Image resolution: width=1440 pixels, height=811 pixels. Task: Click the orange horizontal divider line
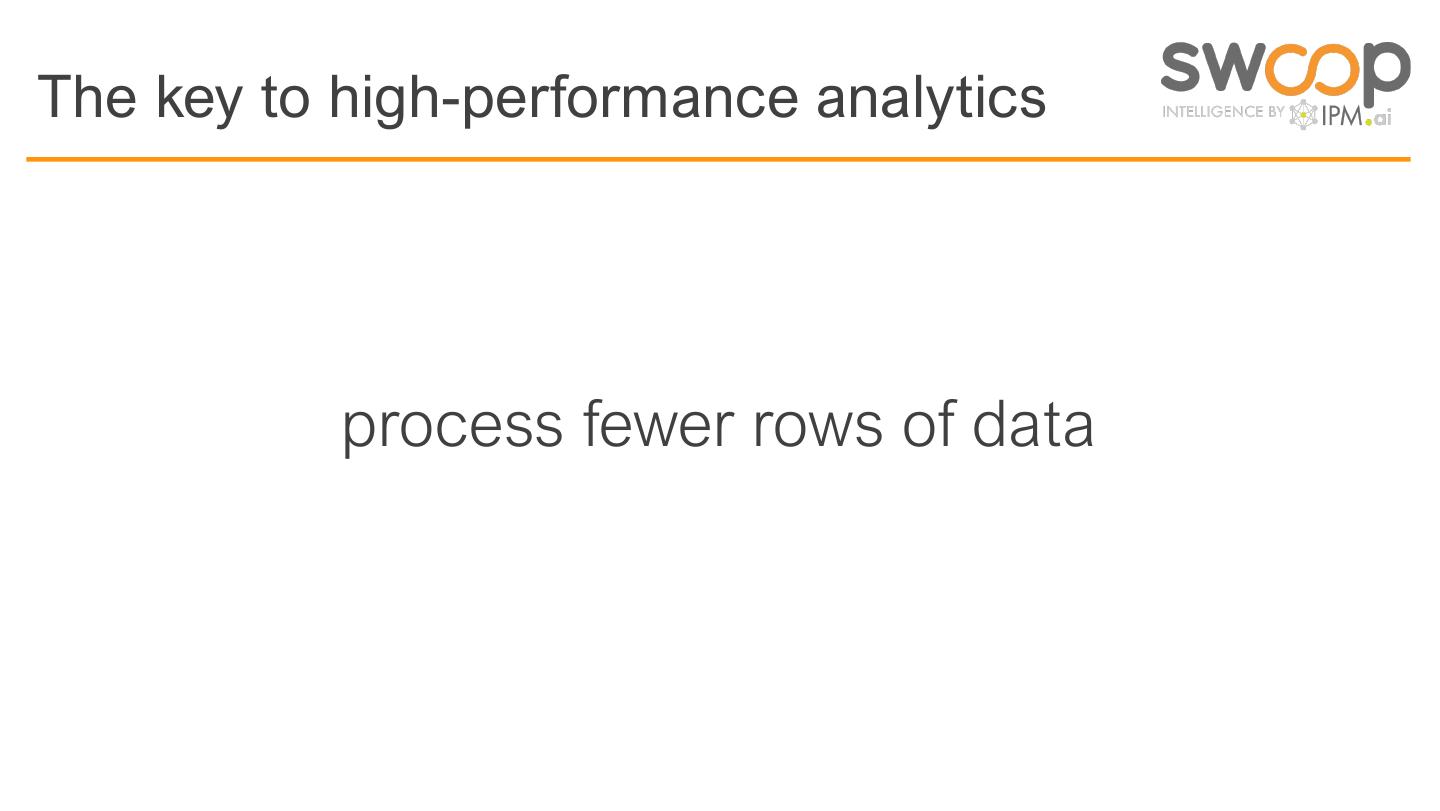point(718,159)
